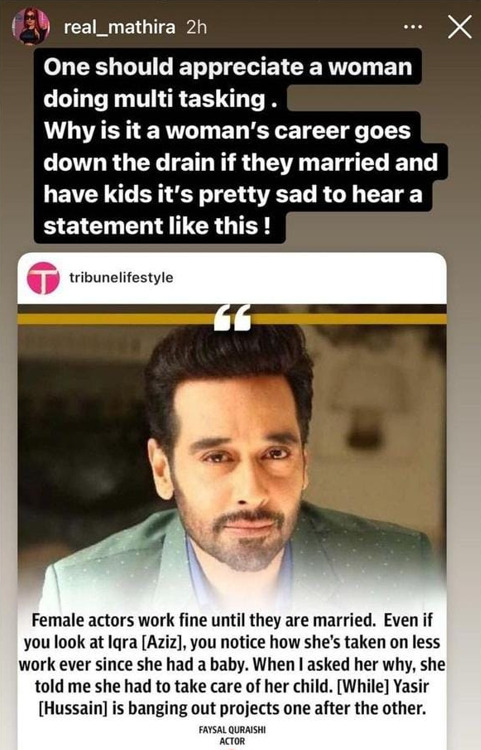Viewport: 481px width, 750px height.
Task: Open the three-dots more options menu
Action: pyautogui.click(x=413, y=28)
